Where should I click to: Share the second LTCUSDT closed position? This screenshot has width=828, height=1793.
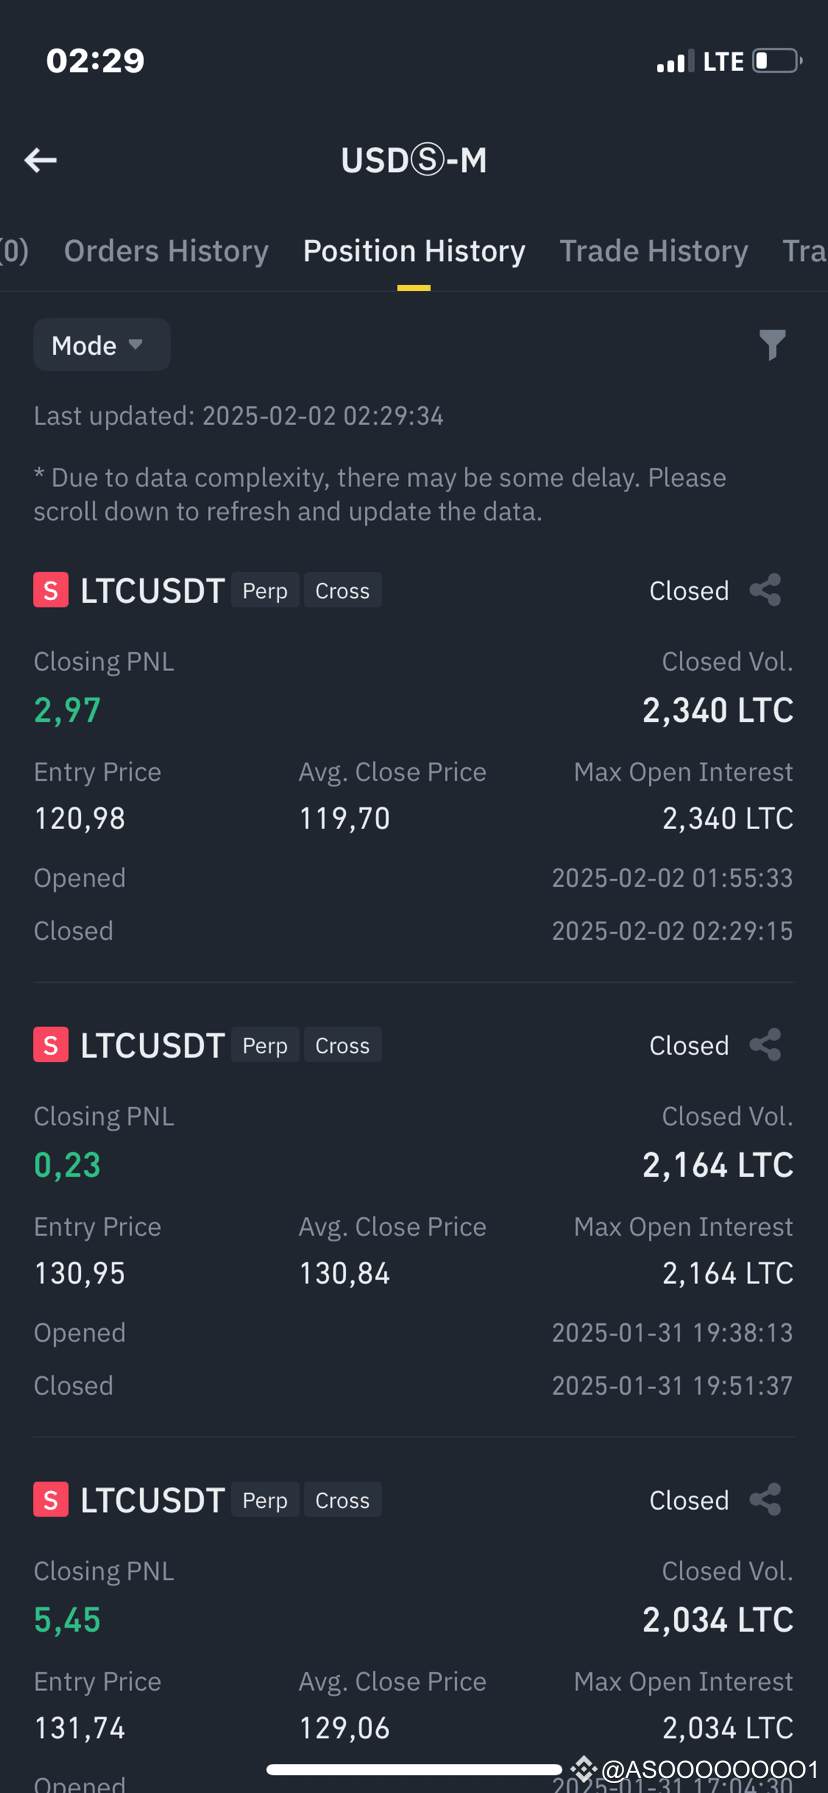[x=765, y=1045]
